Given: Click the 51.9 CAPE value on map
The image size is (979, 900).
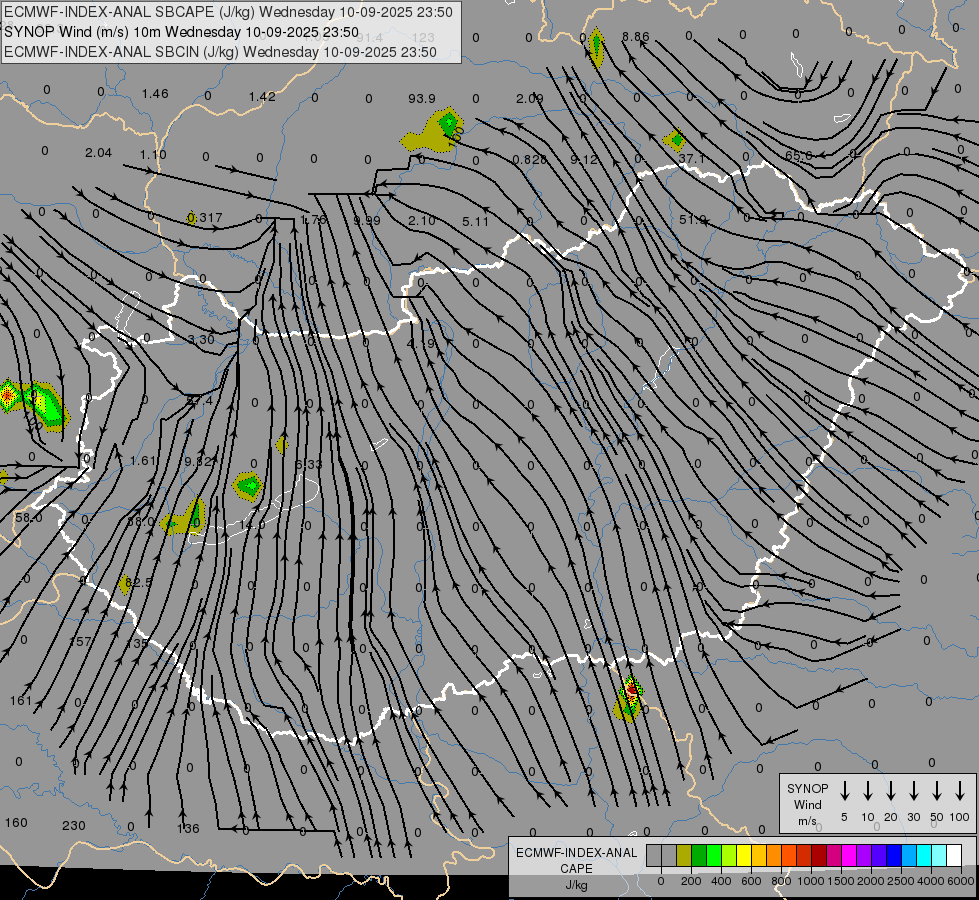Looking at the screenshot, I should [693, 219].
